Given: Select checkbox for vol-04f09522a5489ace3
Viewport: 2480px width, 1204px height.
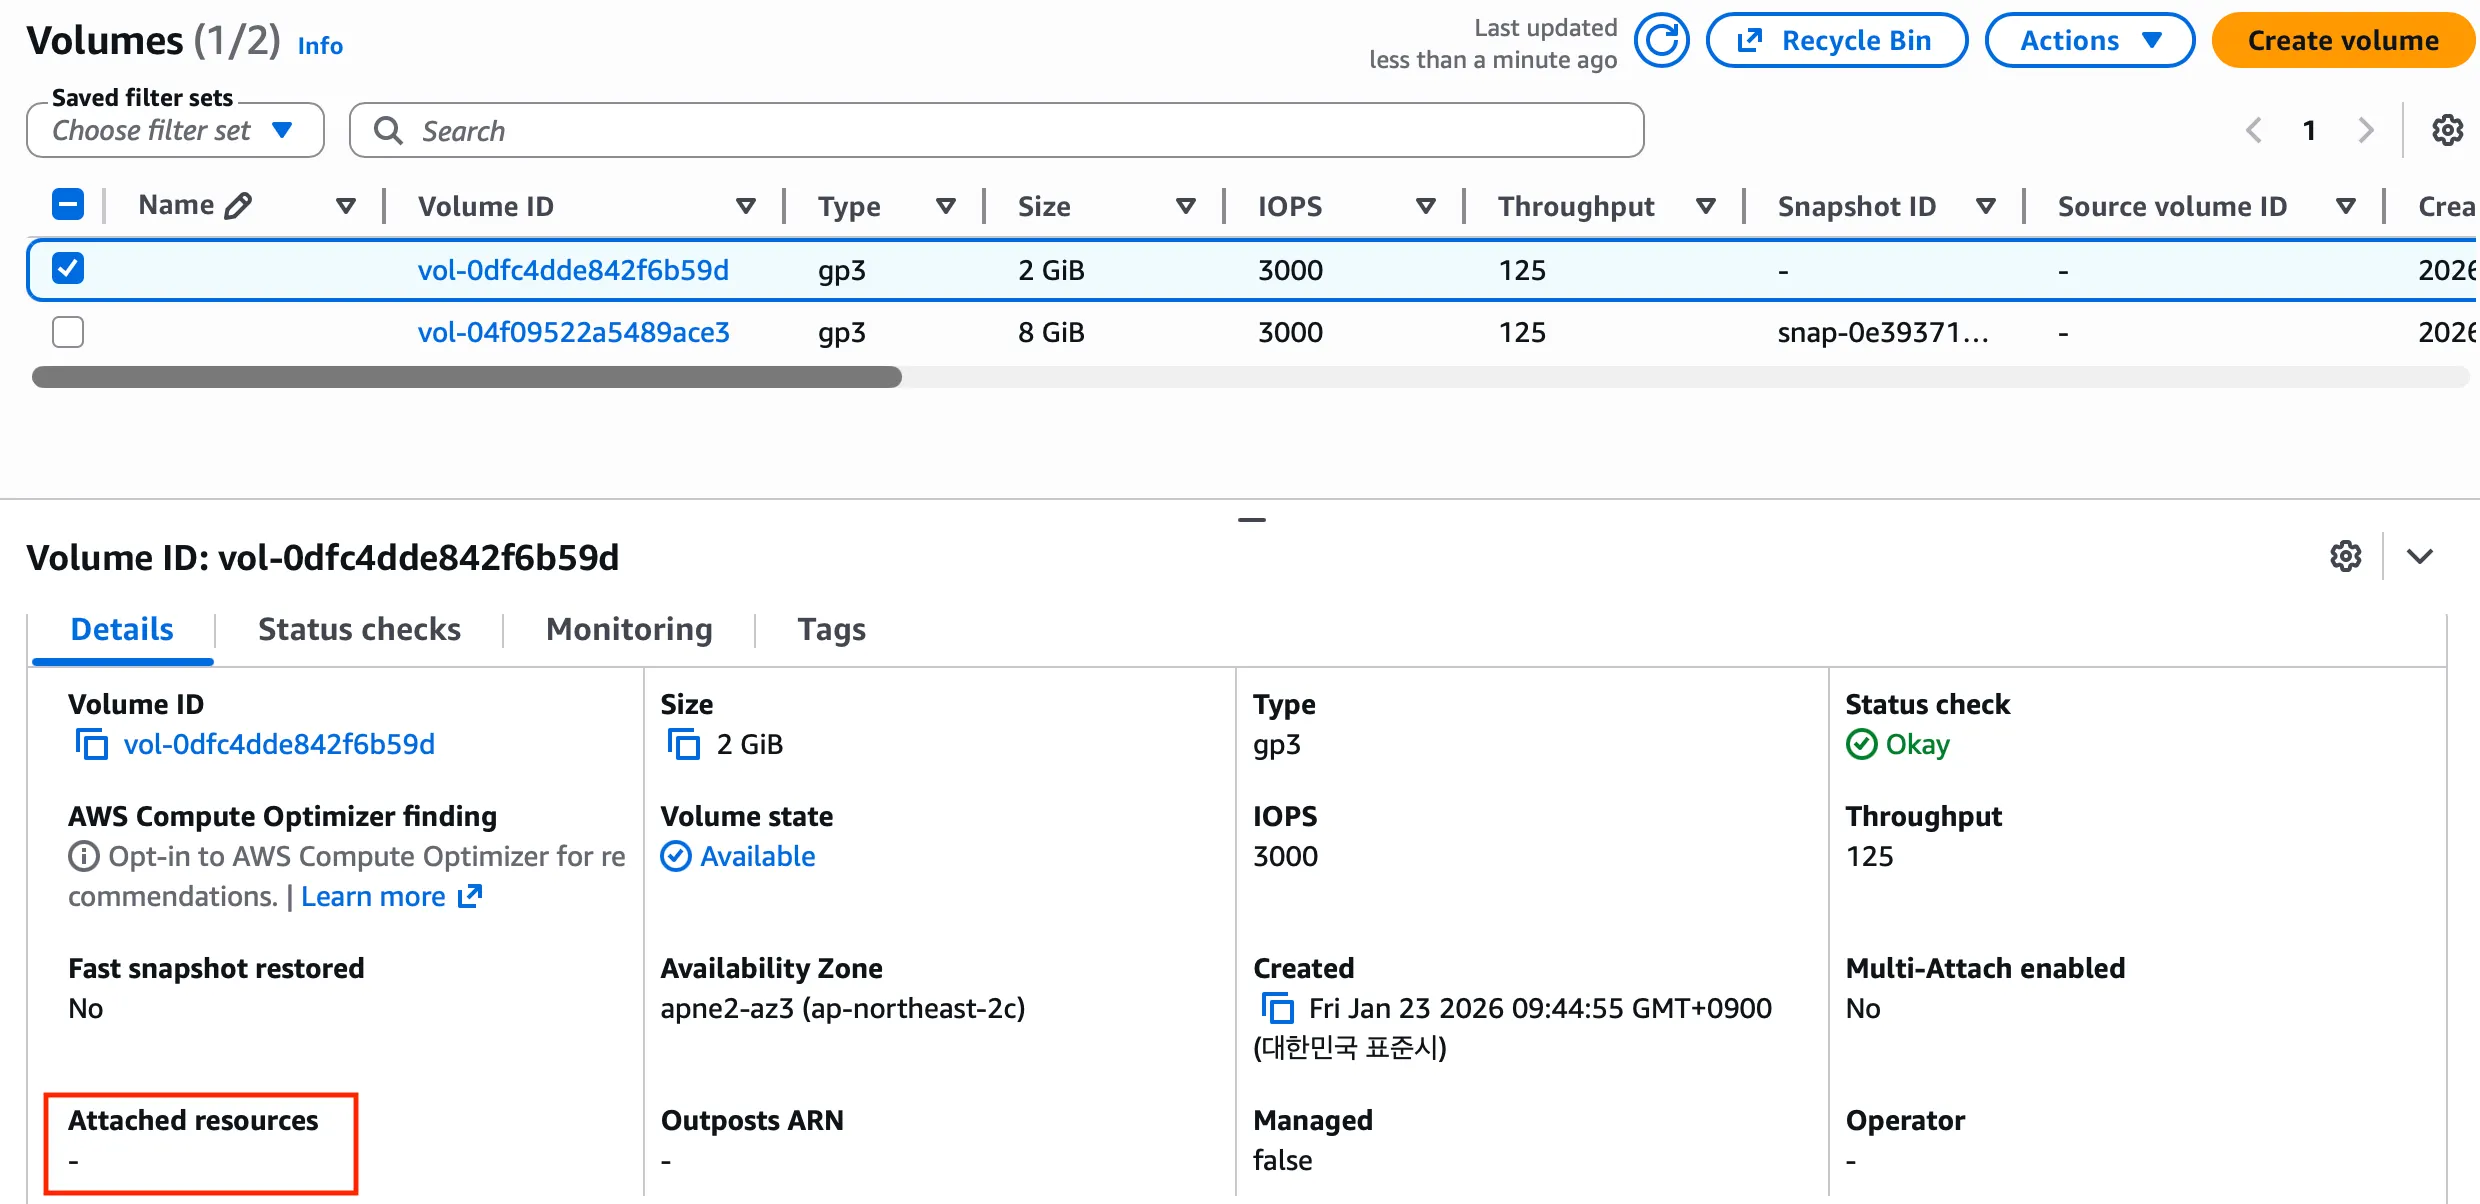Looking at the screenshot, I should click(x=68, y=331).
